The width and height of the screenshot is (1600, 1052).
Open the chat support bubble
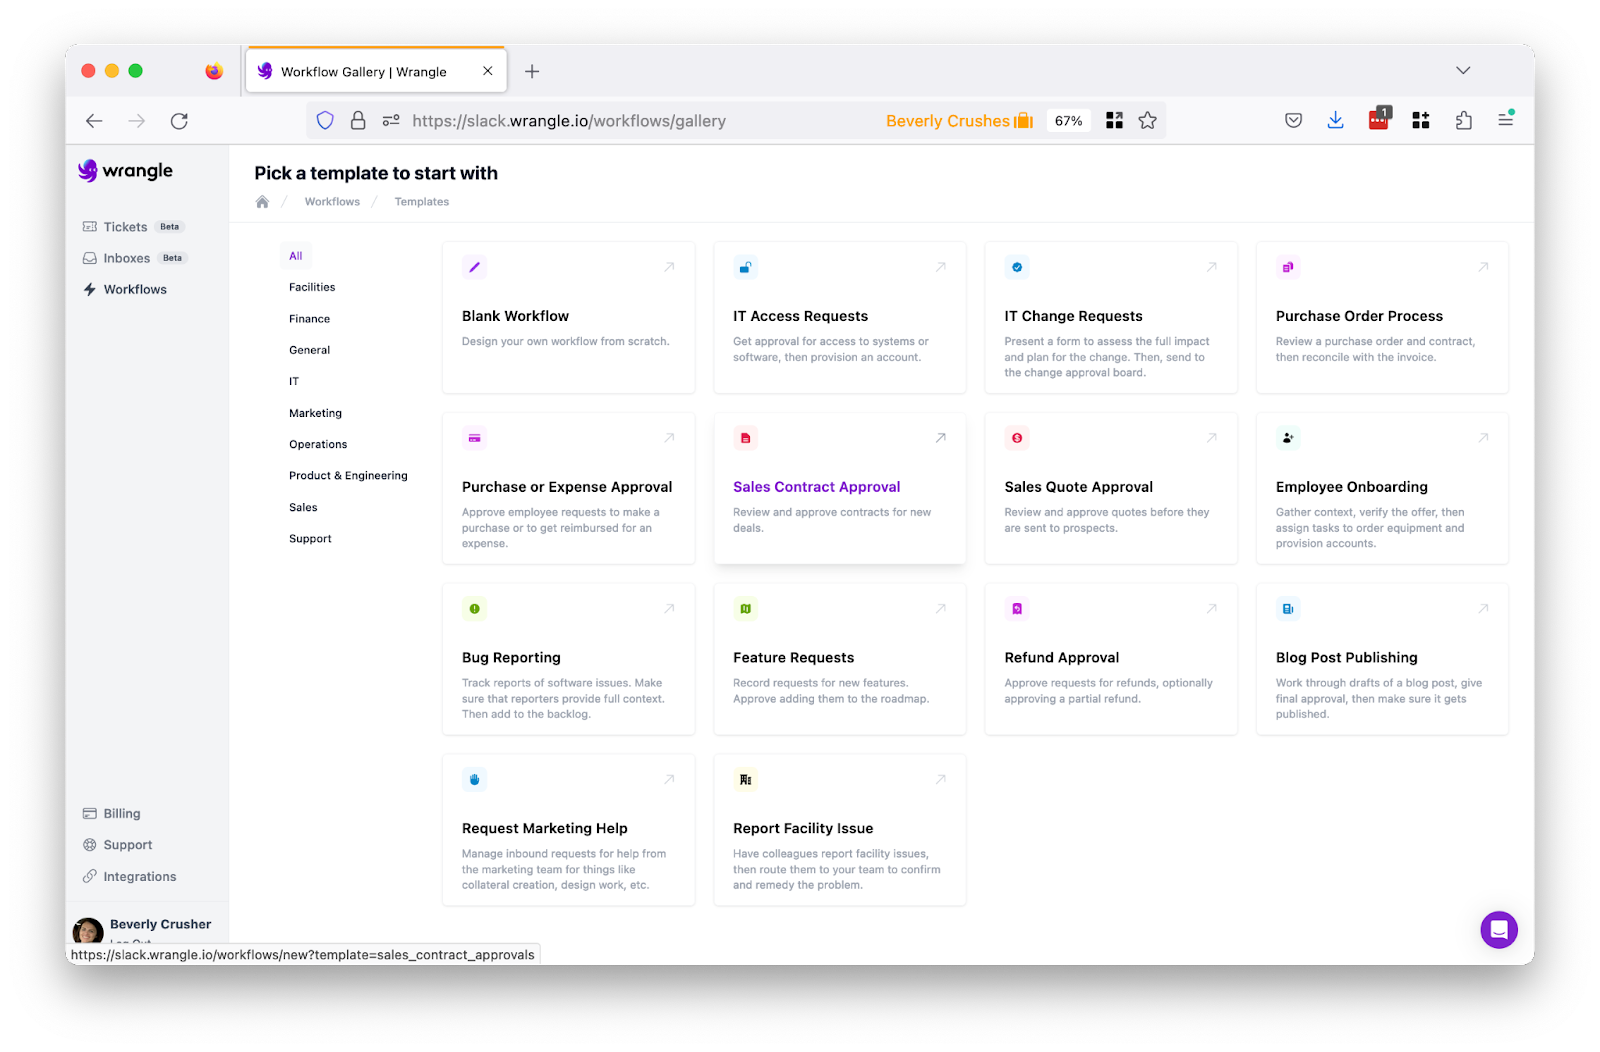(1499, 930)
